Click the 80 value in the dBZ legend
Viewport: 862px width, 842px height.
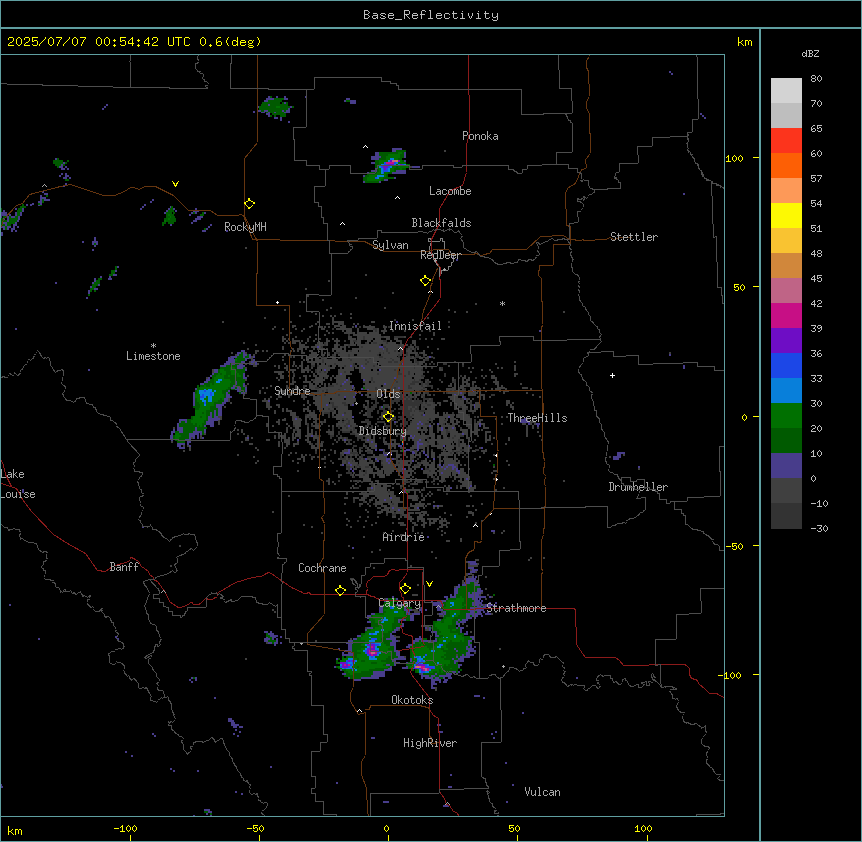point(816,79)
